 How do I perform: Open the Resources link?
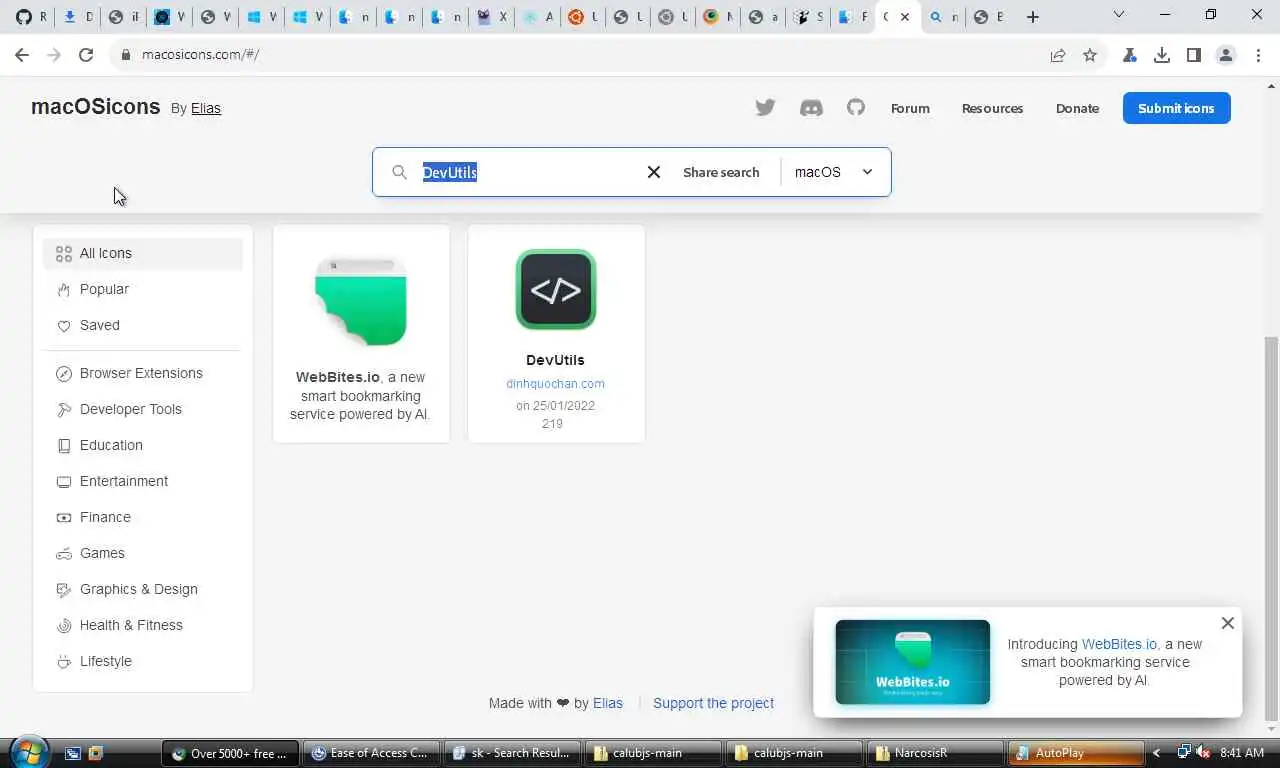click(x=992, y=108)
